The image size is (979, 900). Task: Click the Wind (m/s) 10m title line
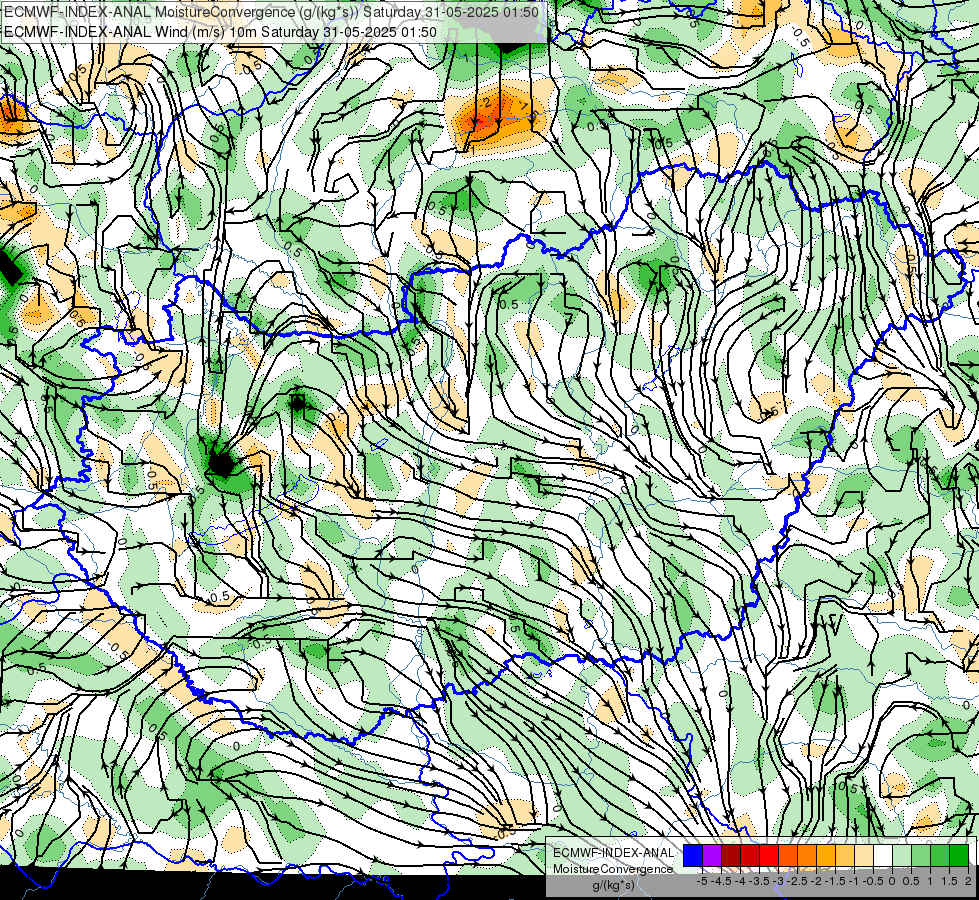click(220, 31)
